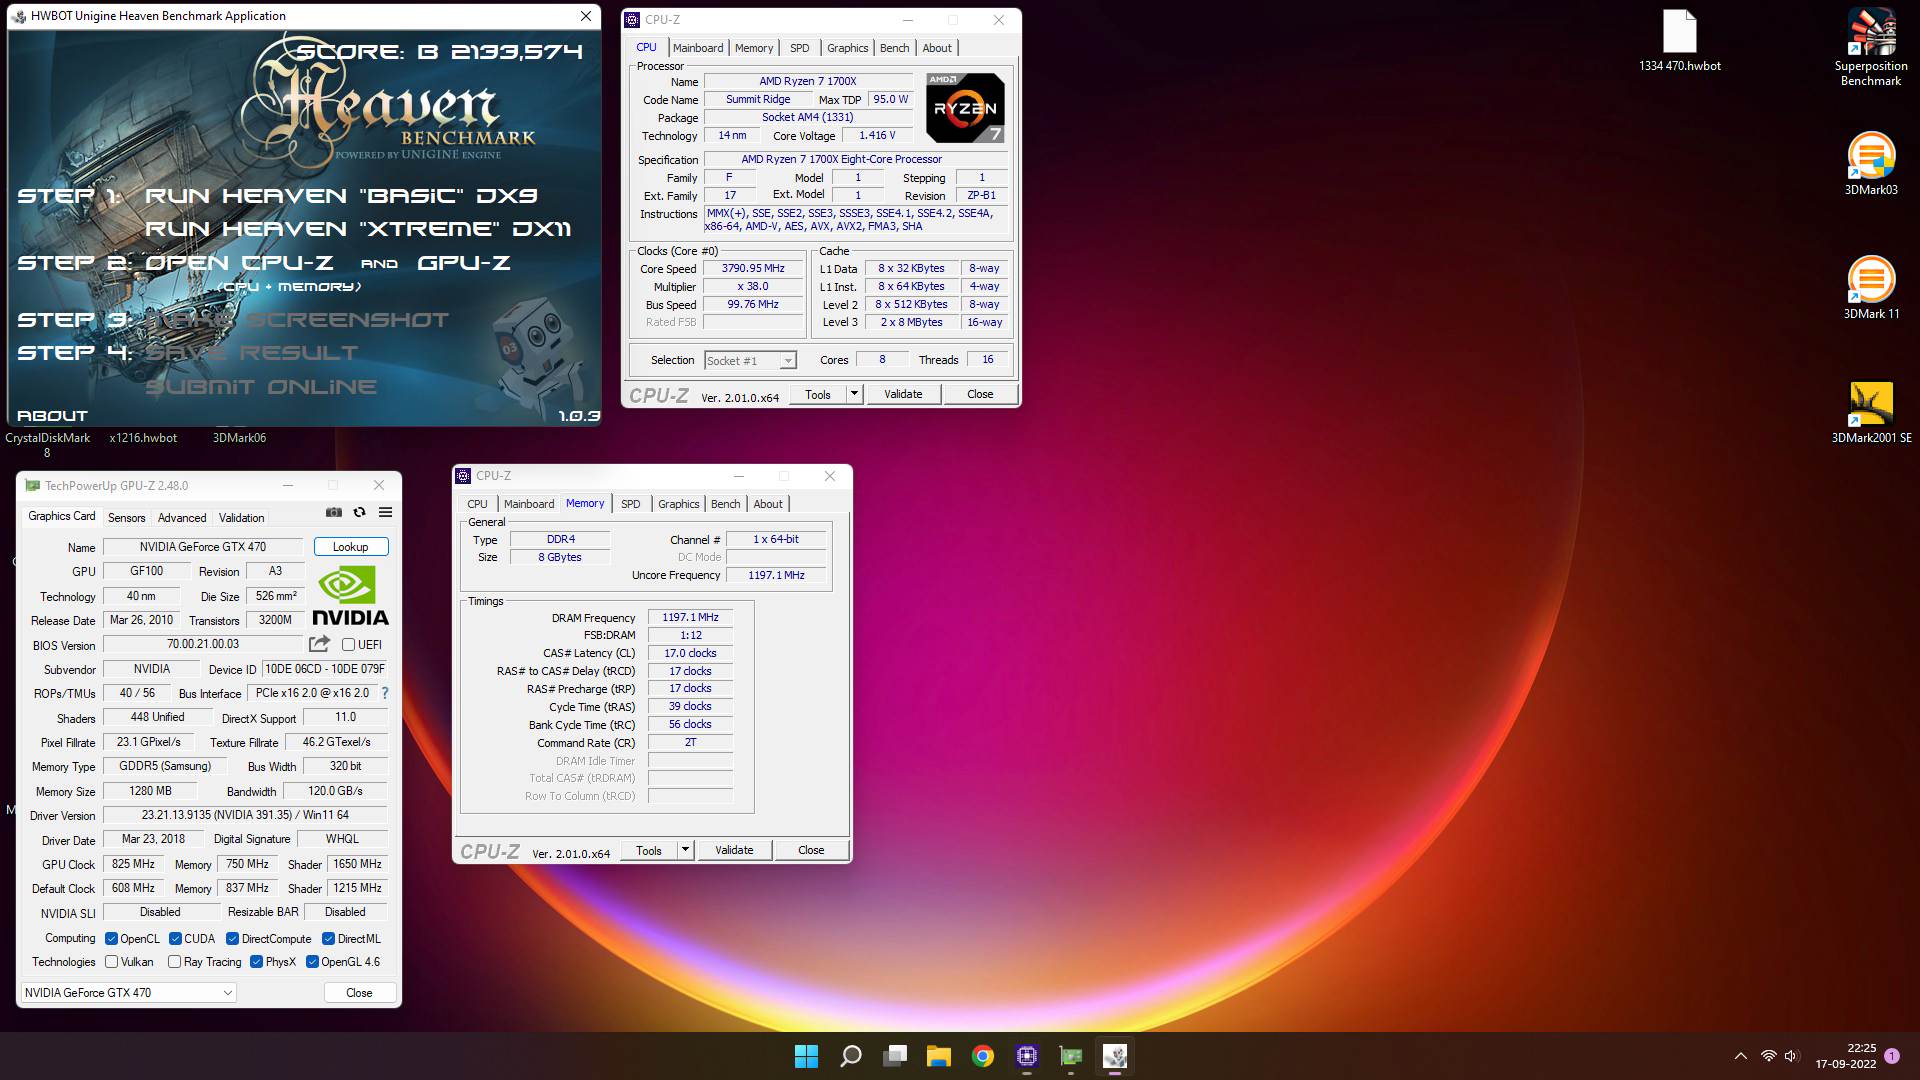The height and width of the screenshot is (1080, 1920).
Task: Open the 3DMark03 desktop shortcut
Action: pyautogui.click(x=1871, y=164)
